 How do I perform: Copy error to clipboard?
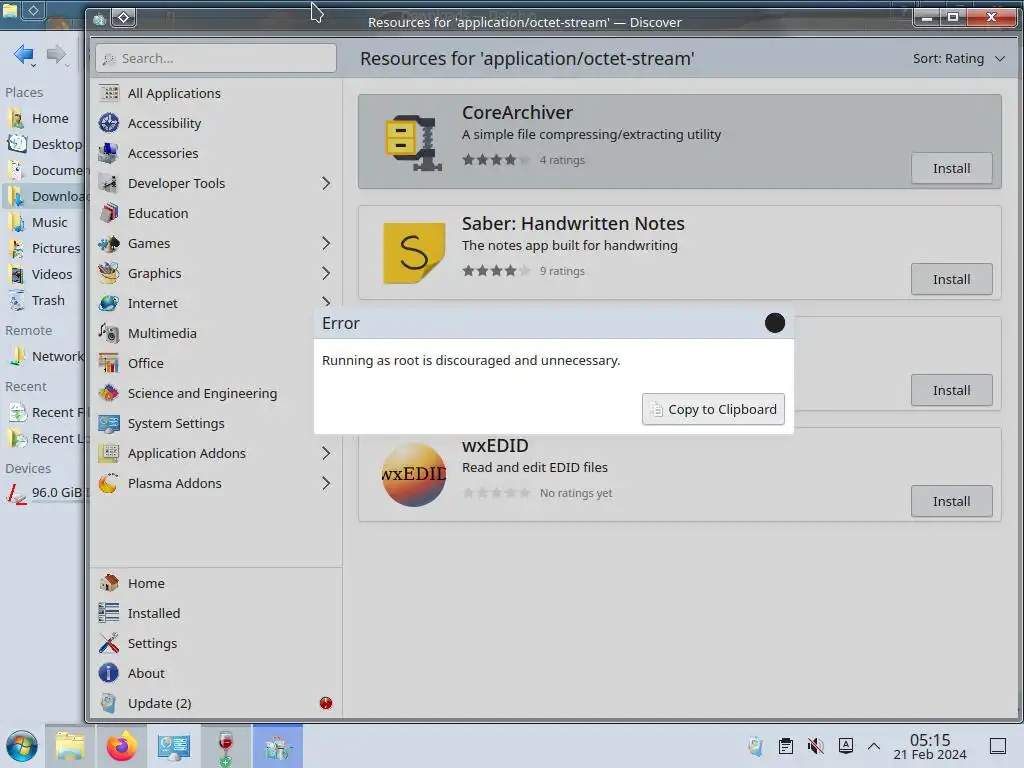click(x=713, y=409)
